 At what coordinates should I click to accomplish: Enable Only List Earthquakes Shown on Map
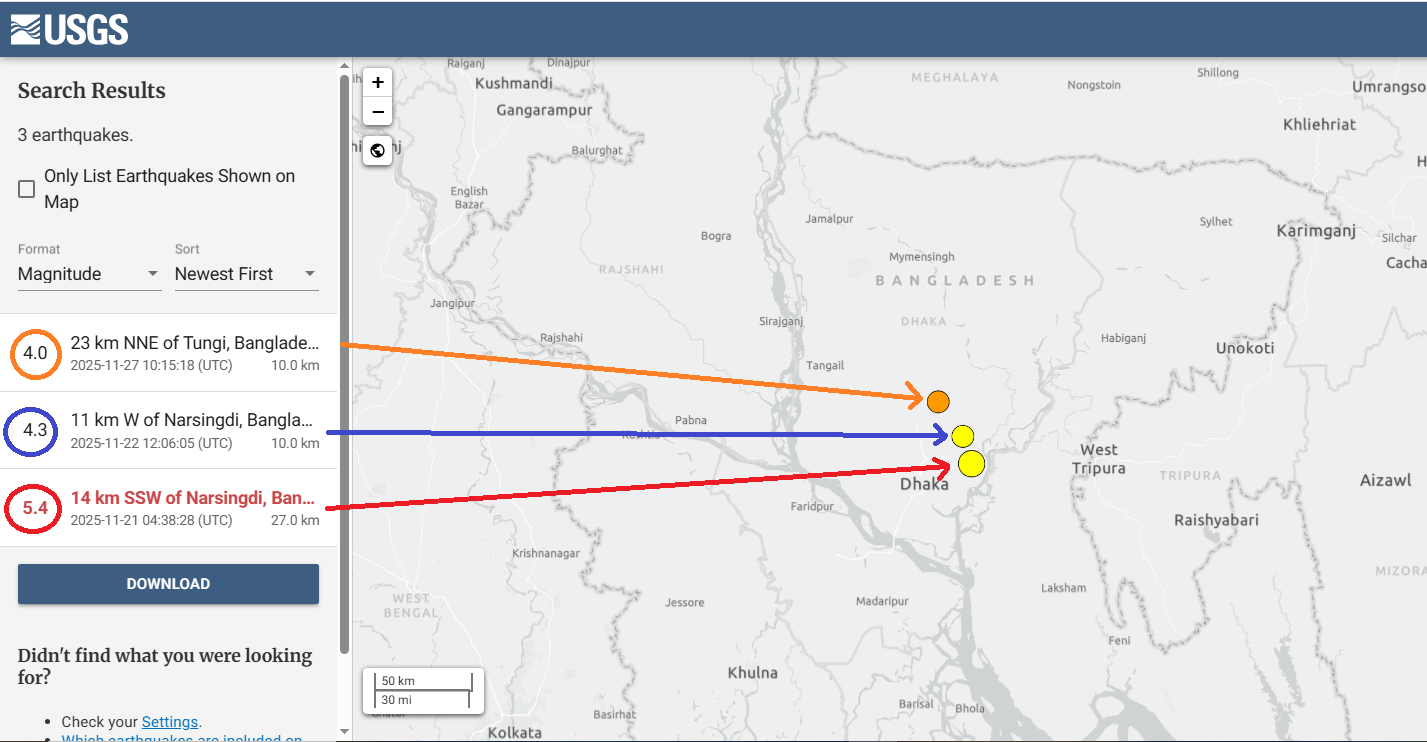(27, 189)
